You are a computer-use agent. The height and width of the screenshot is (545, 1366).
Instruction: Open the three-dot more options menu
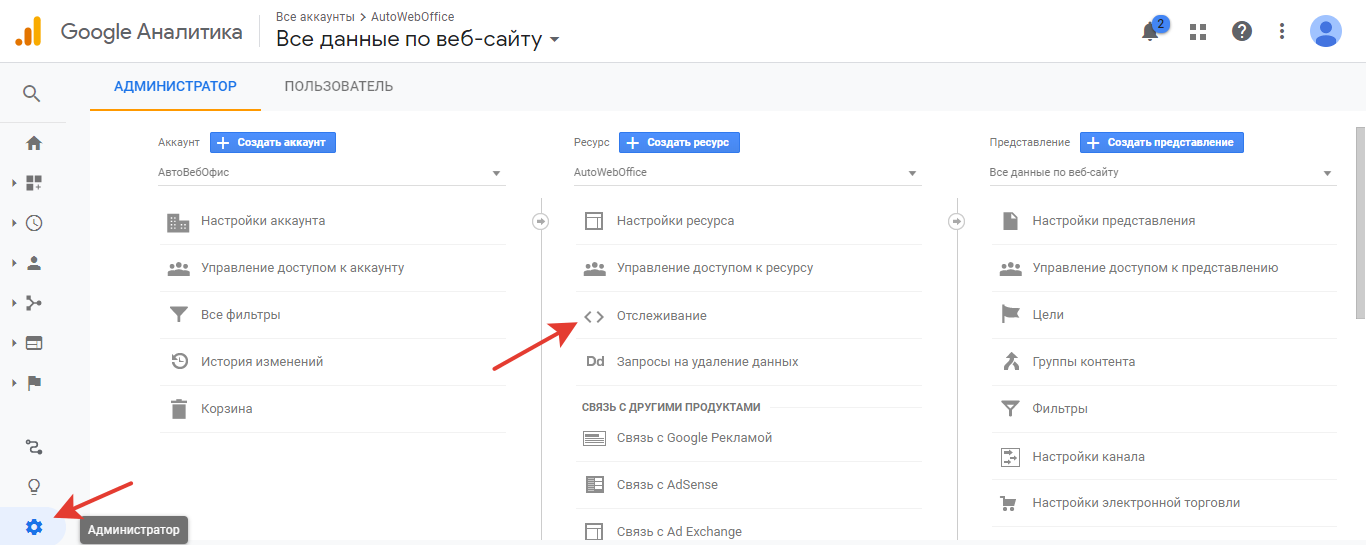(1282, 32)
